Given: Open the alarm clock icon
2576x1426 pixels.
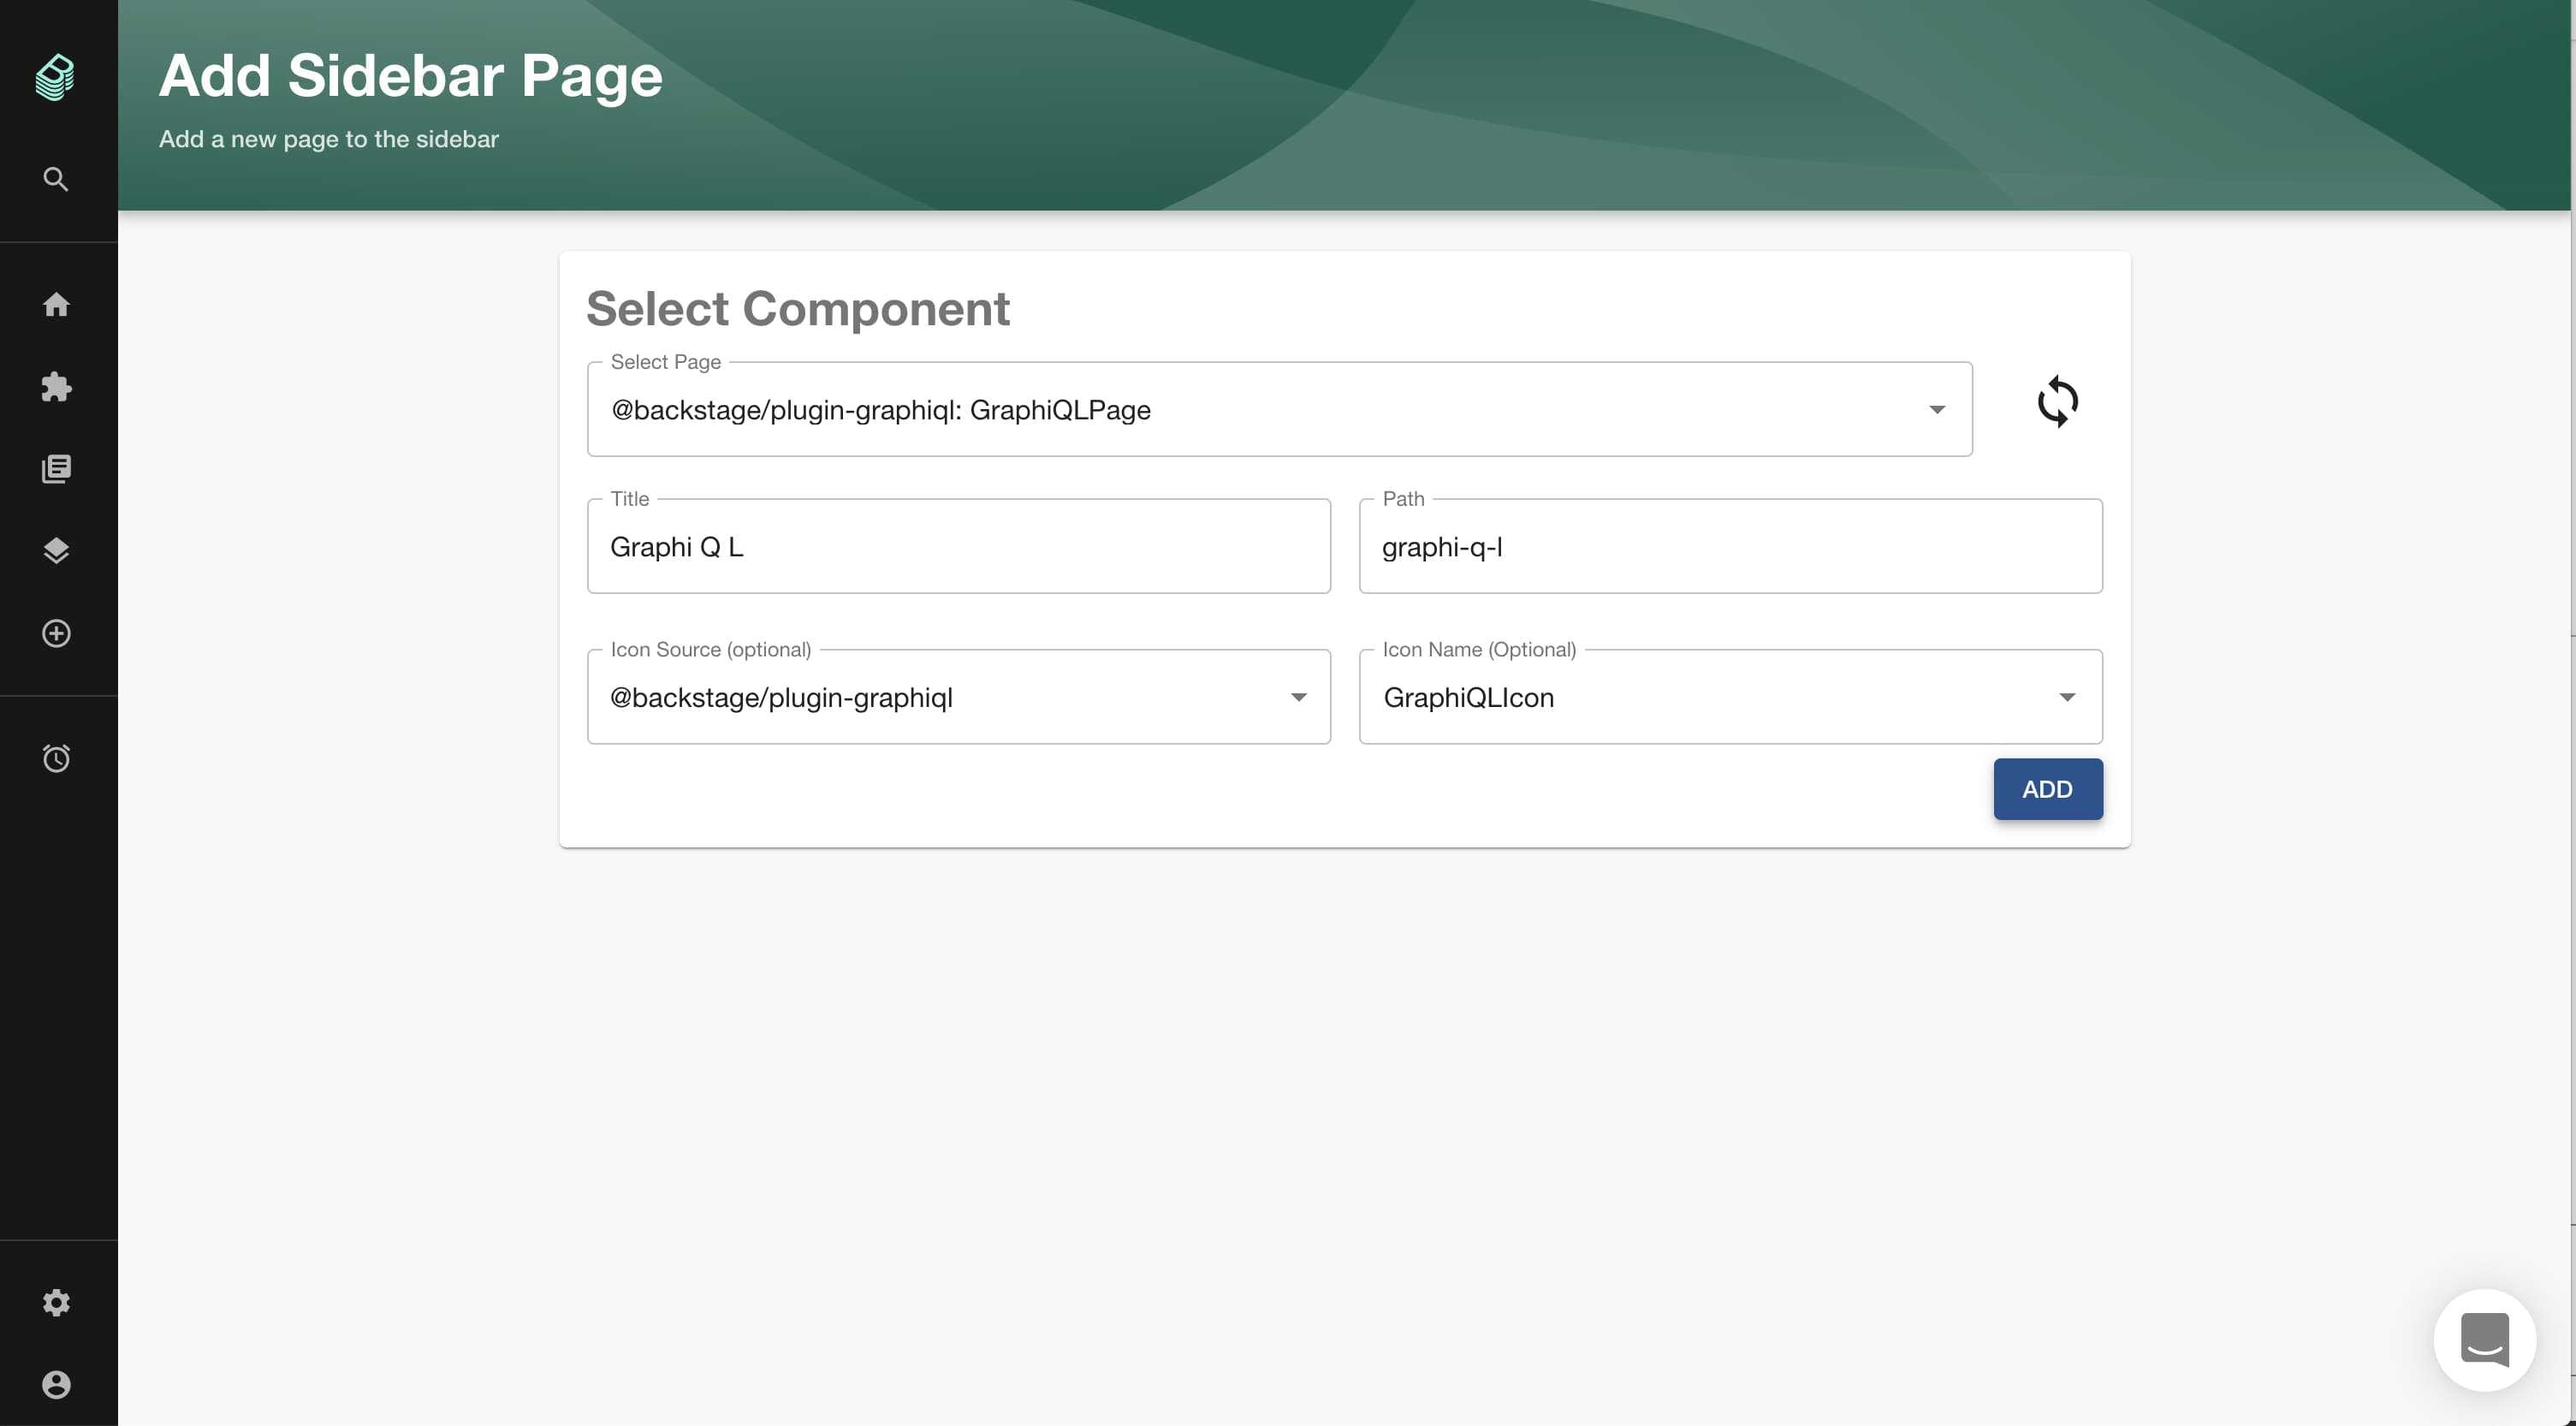Looking at the screenshot, I should [56, 758].
